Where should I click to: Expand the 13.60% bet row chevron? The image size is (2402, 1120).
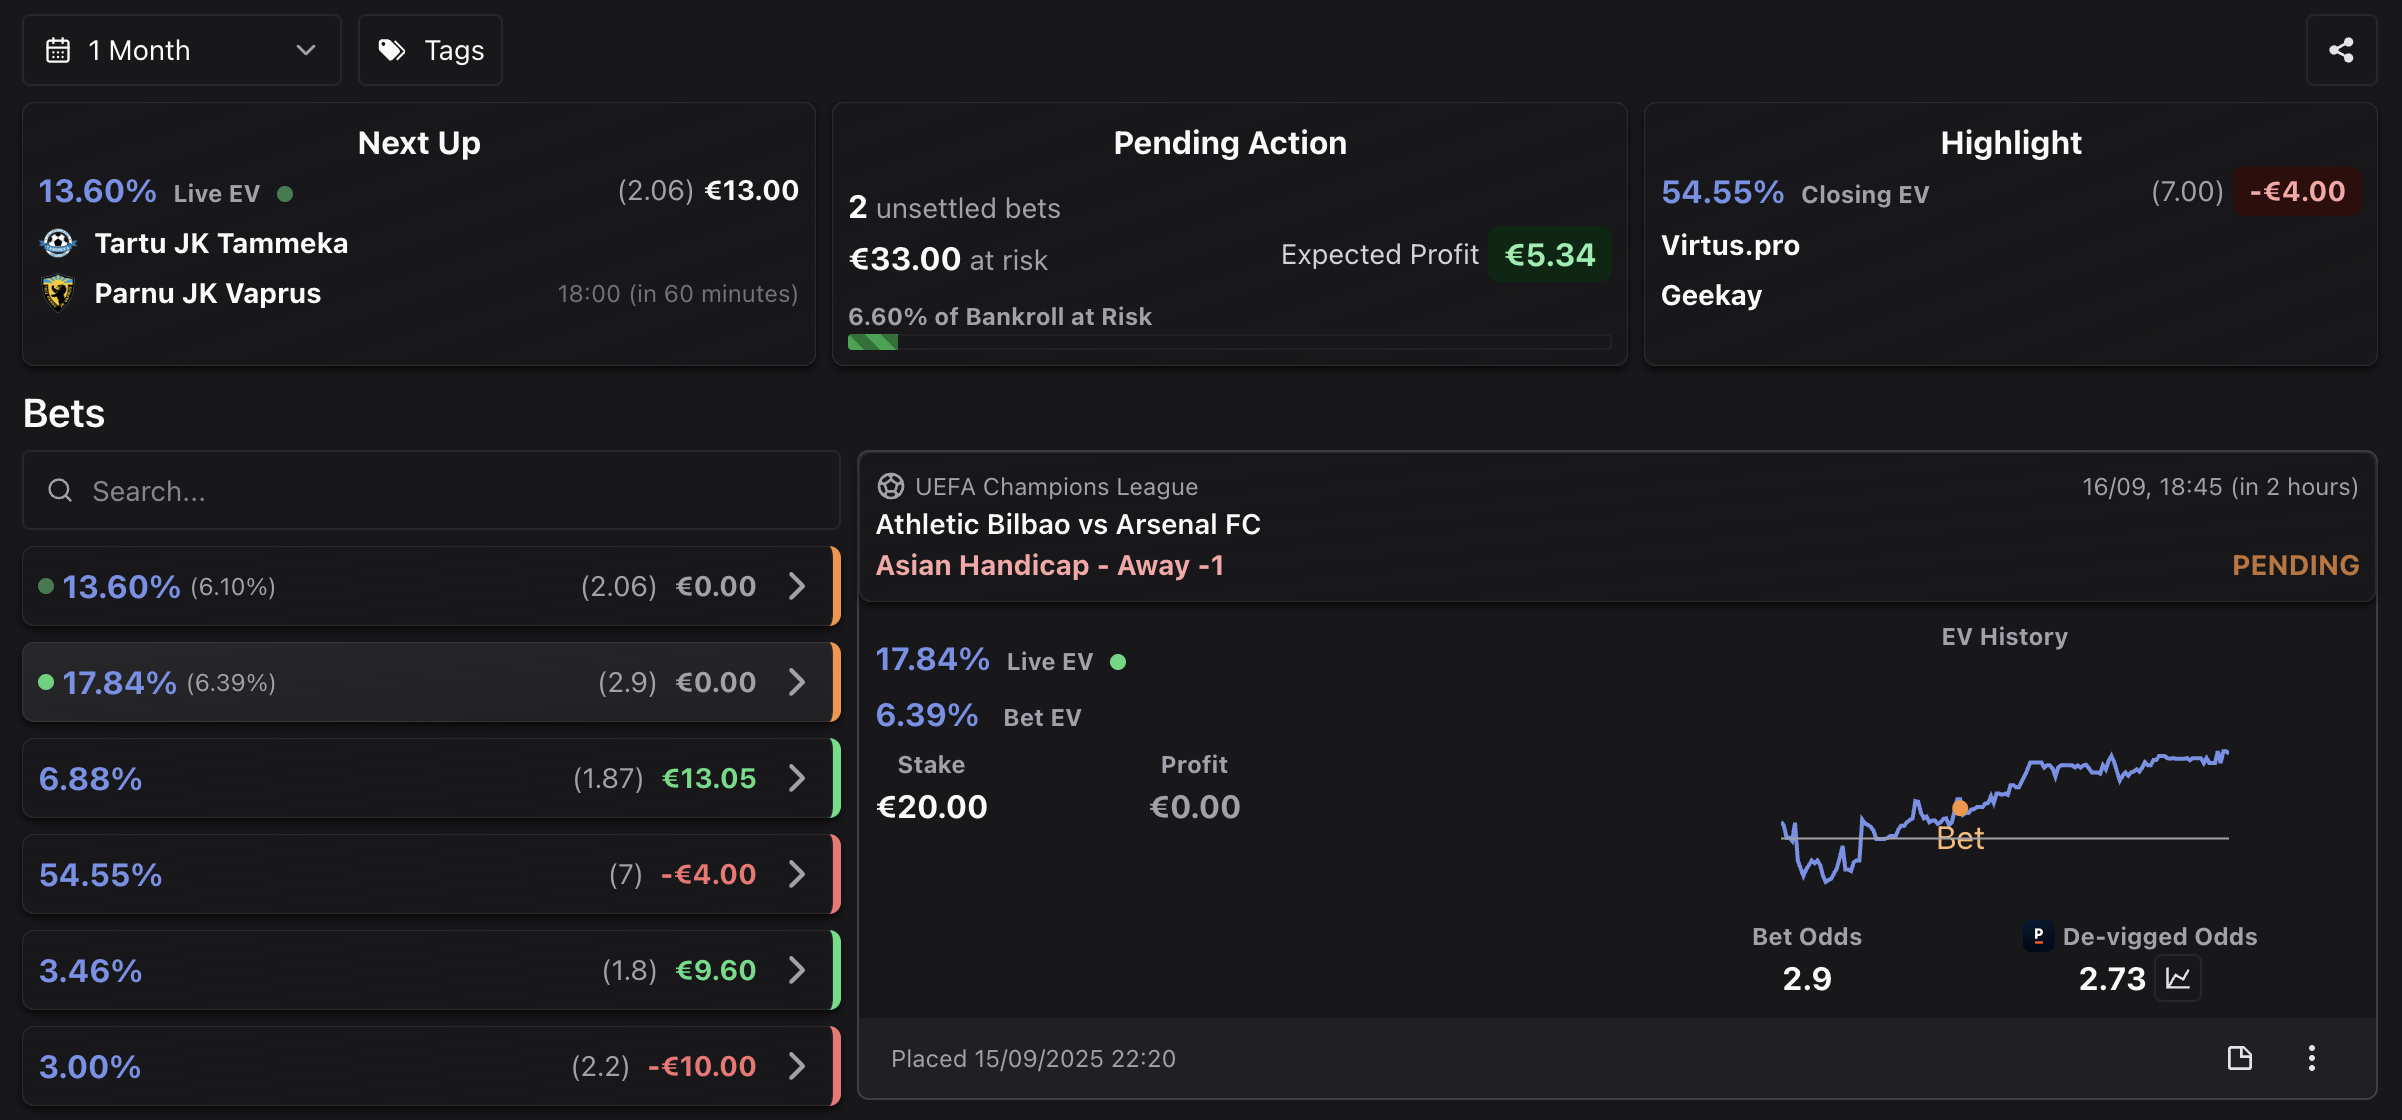pyautogui.click(x=797, y=586)
